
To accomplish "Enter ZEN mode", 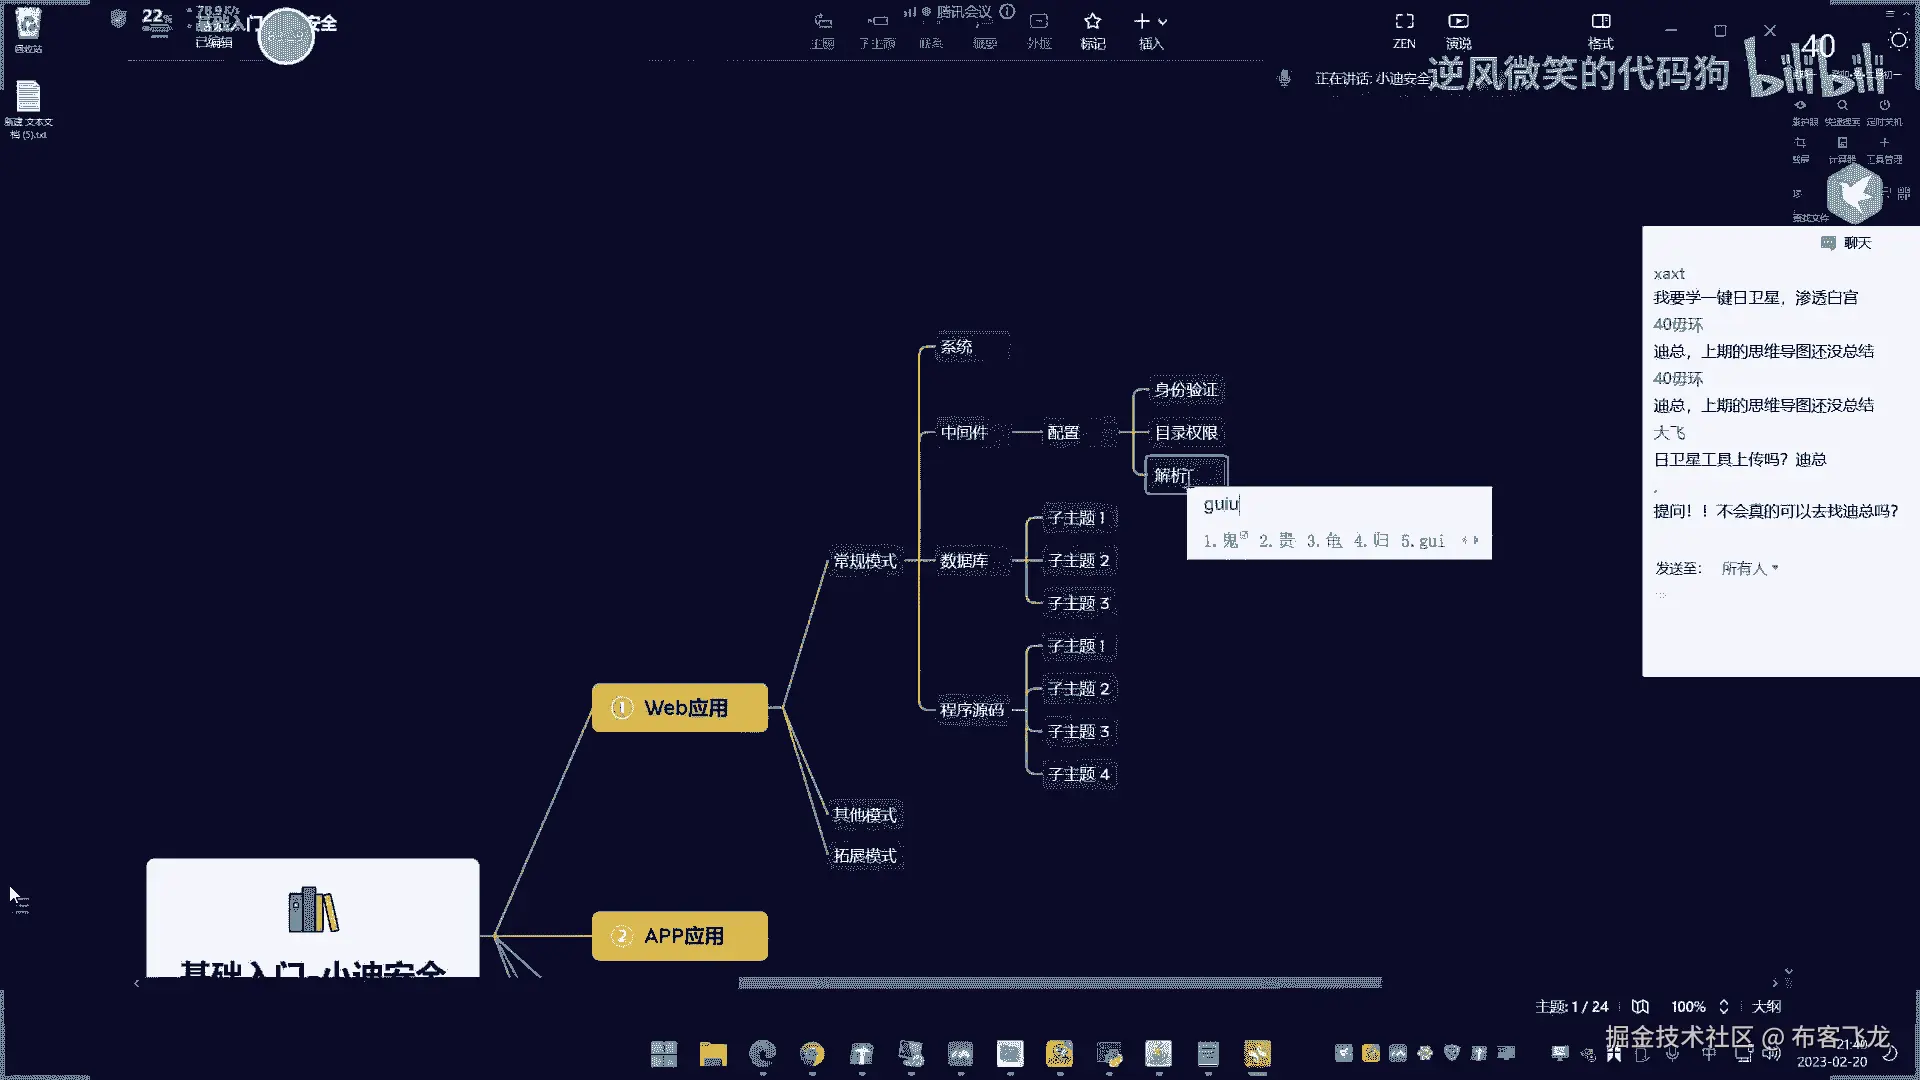I will [1404, 22].
